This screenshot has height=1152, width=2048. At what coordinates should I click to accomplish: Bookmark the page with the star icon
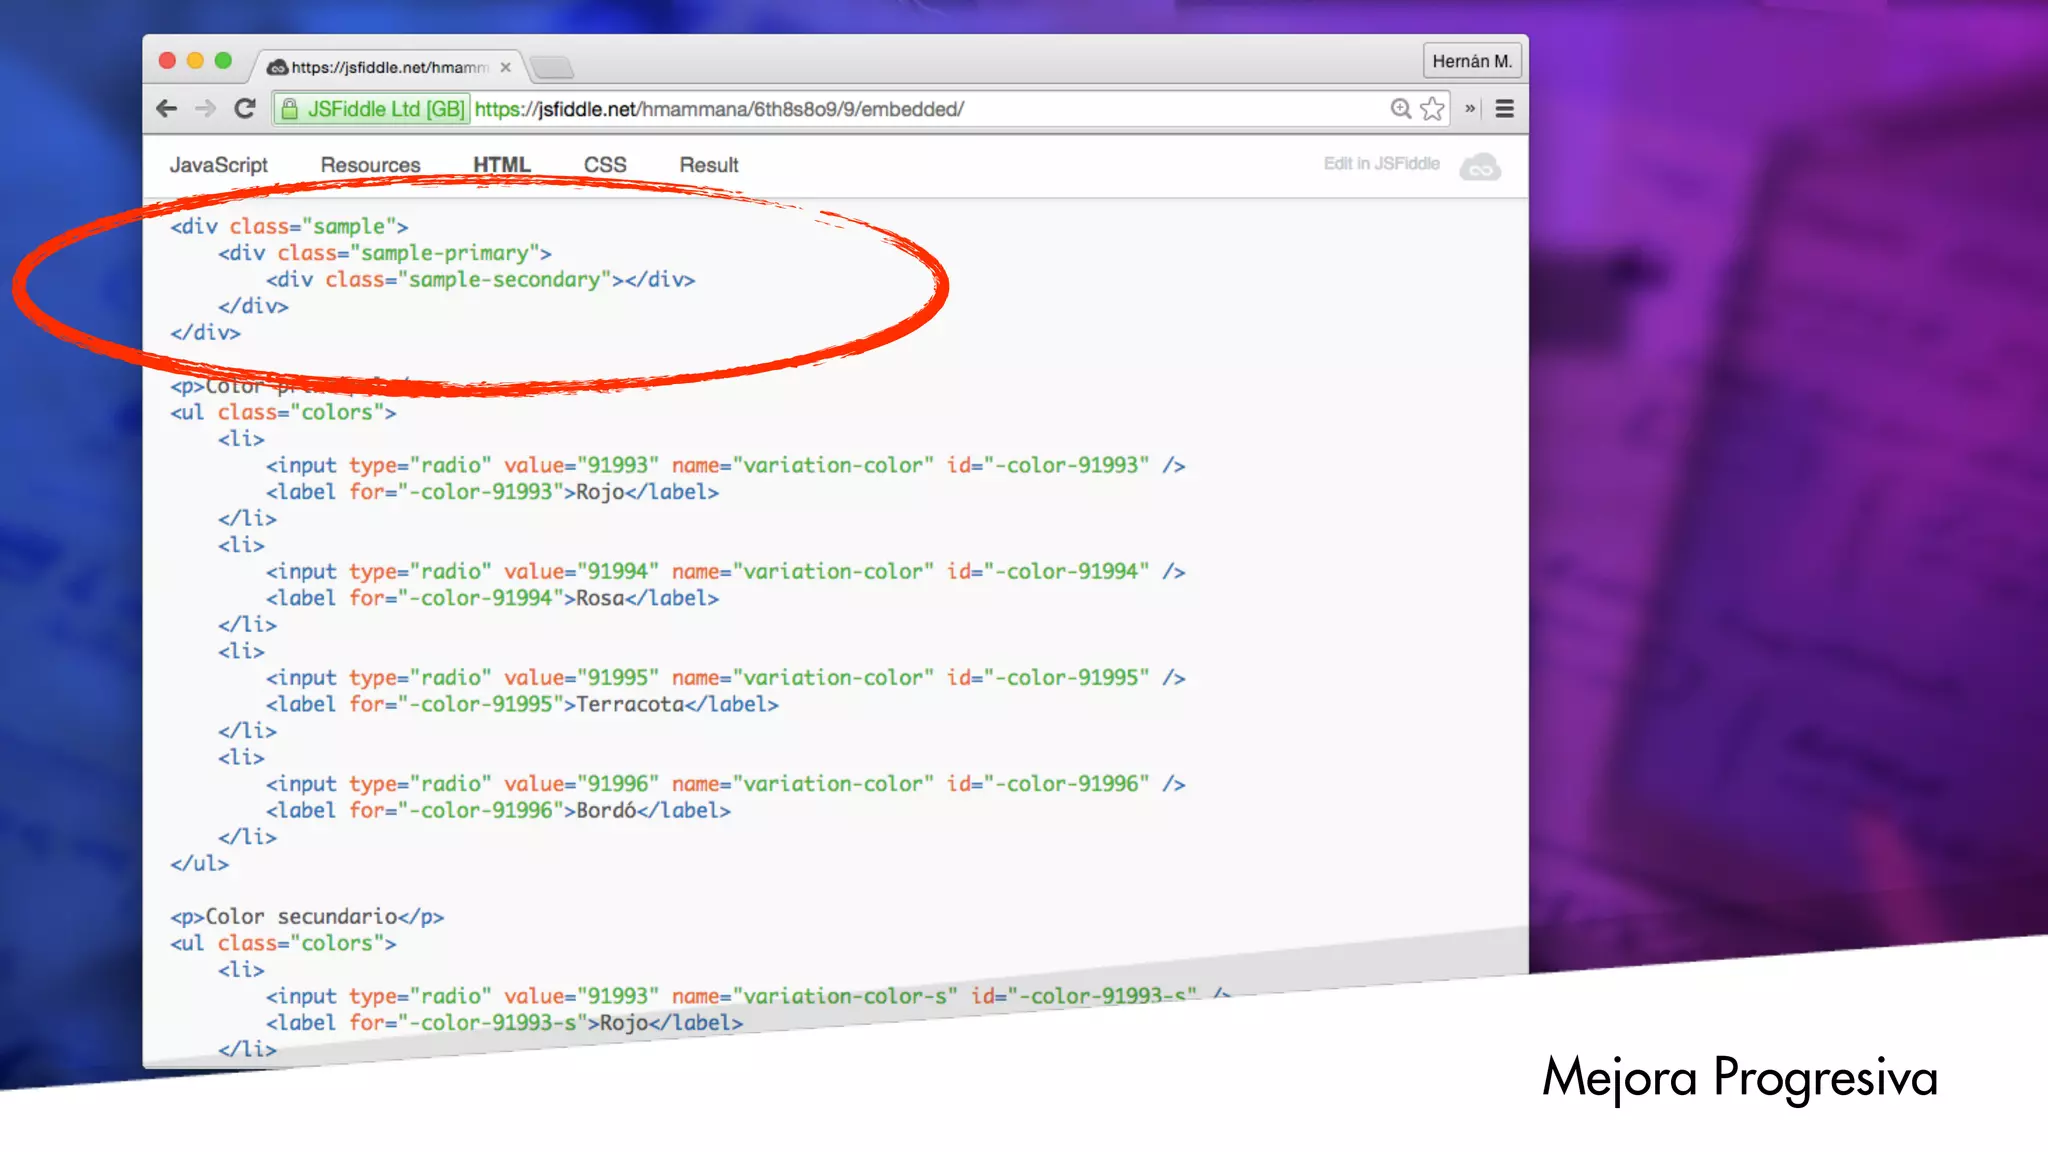(1432, 109)
